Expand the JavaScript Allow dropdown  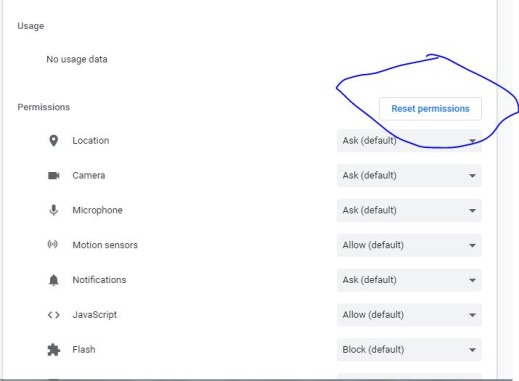pyautogui.click(x=409, y=315)
